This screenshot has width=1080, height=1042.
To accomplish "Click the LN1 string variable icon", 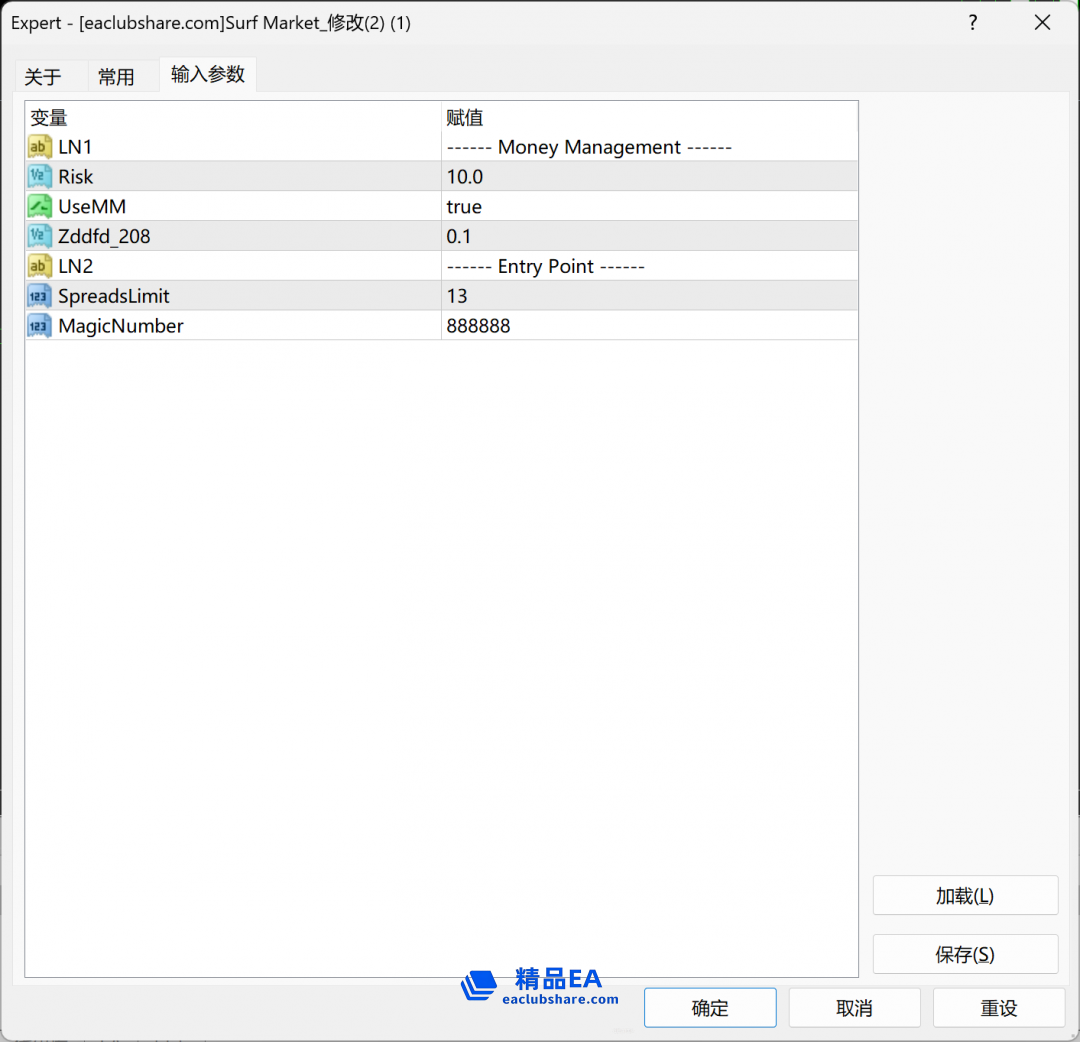I will pyautogui.click(x=40, y=147).
